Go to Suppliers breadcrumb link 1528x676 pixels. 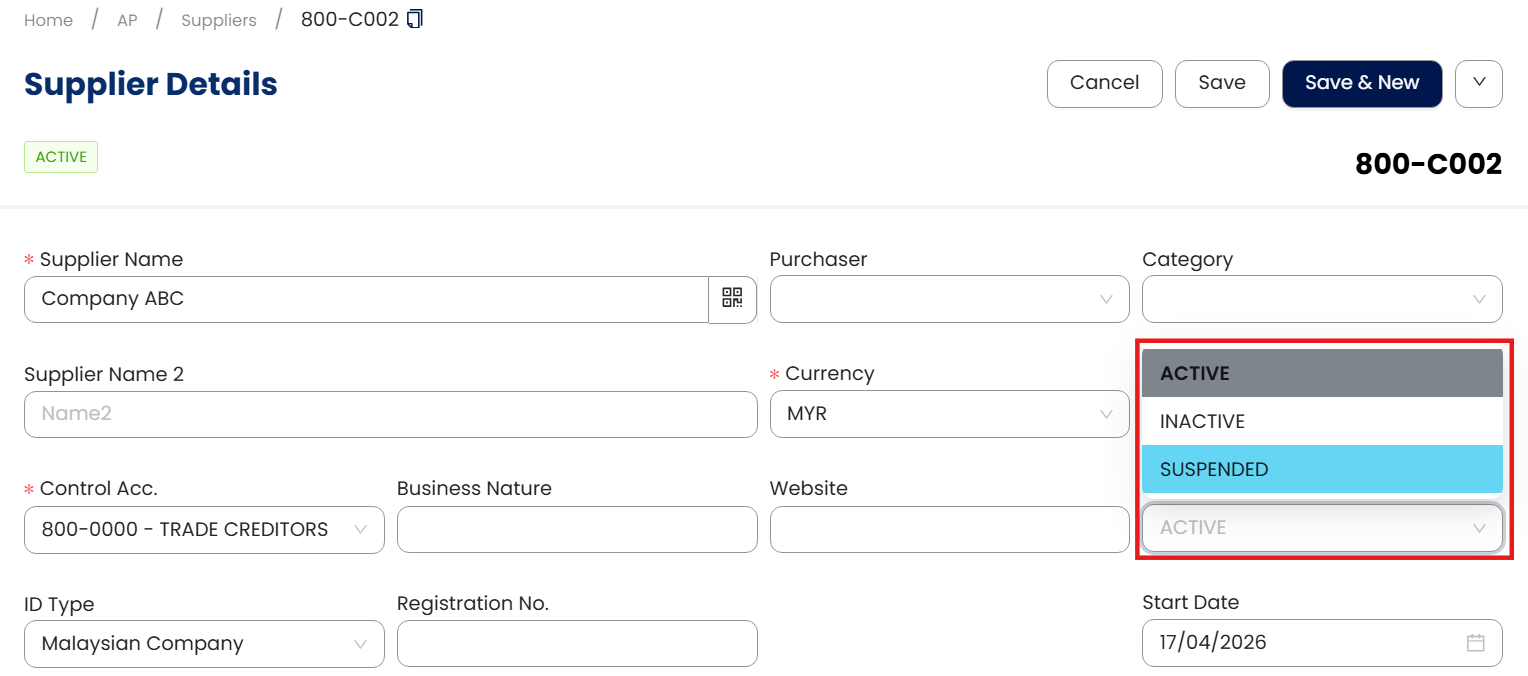(218, 20)
